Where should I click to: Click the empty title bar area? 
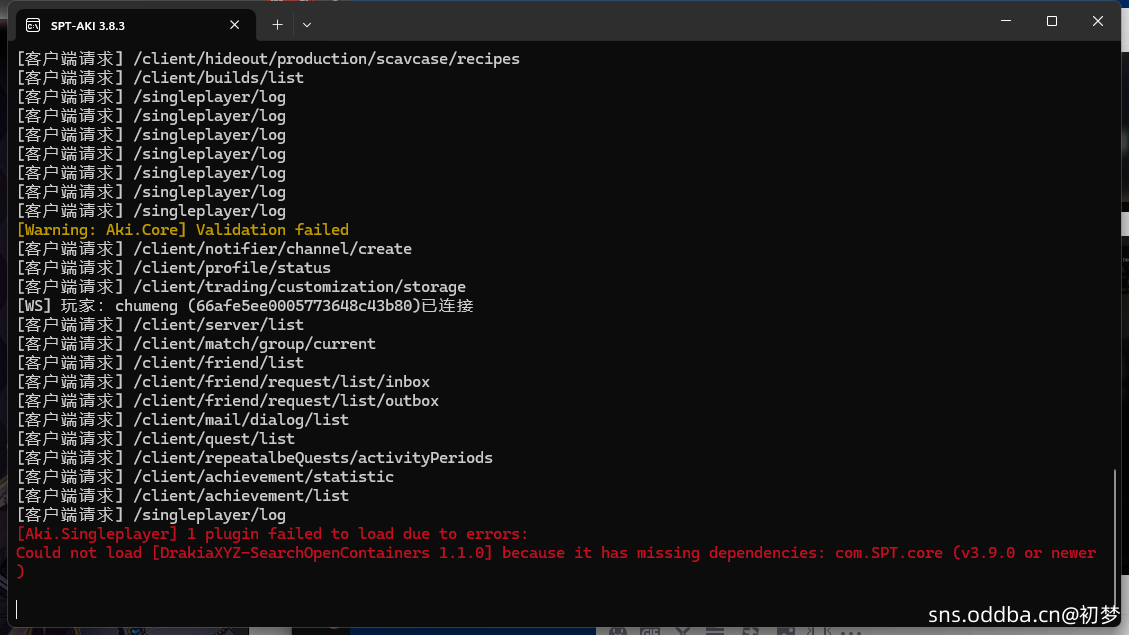tap(650, 21)
